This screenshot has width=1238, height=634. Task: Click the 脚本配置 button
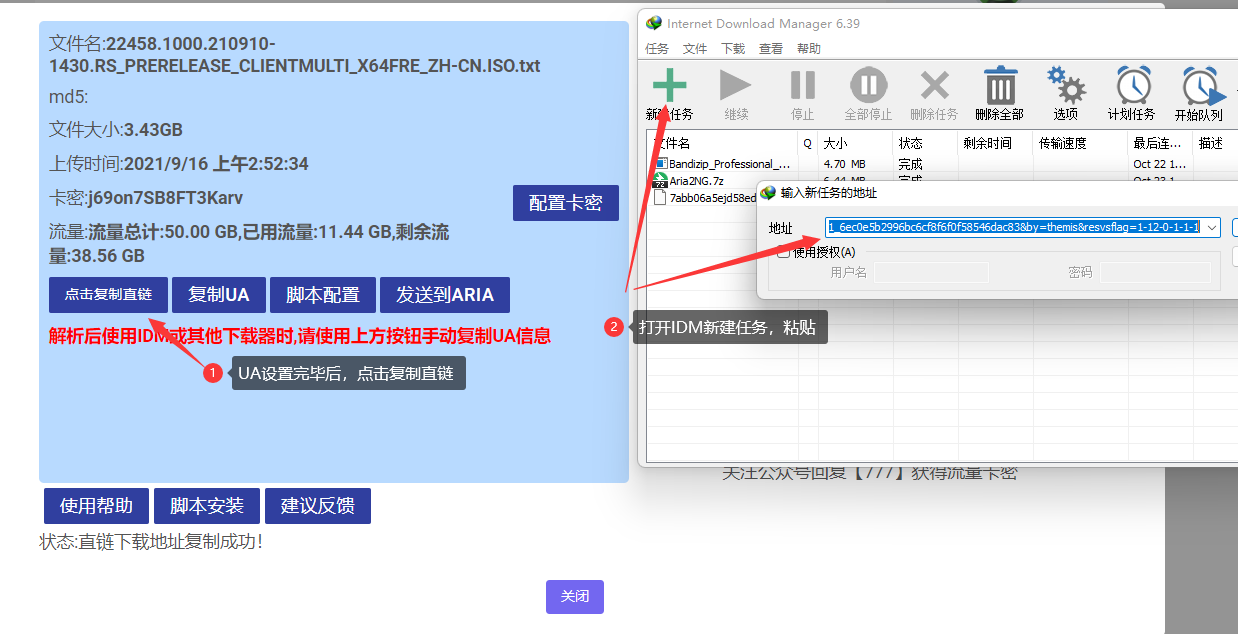click(x=323, y=295)
